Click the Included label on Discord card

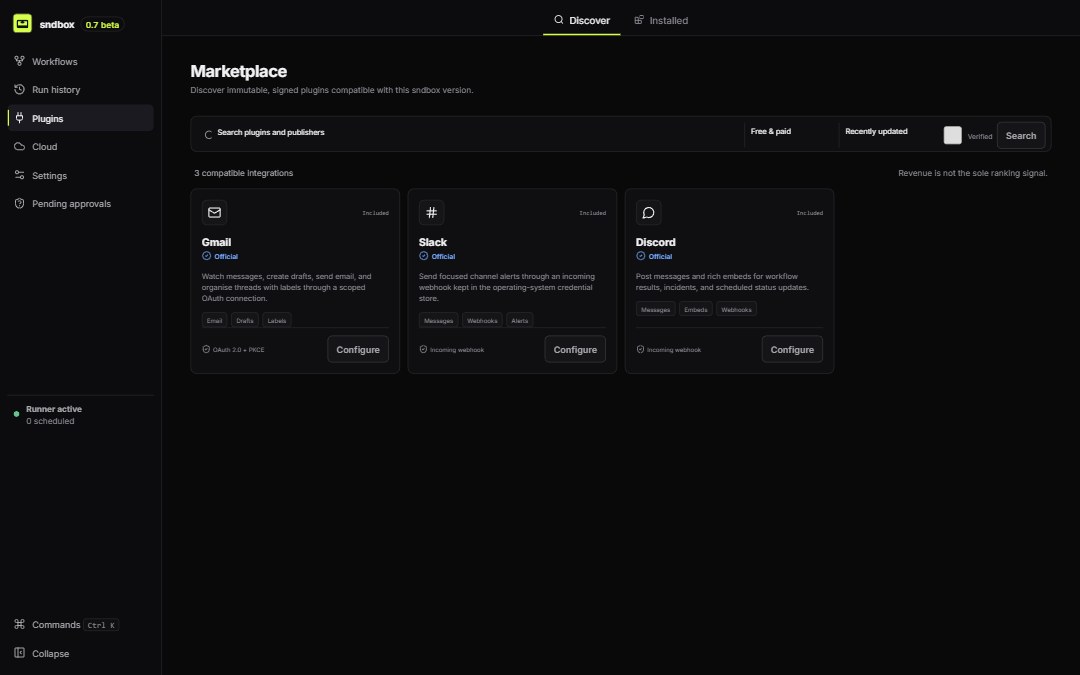tap(809, 213)
